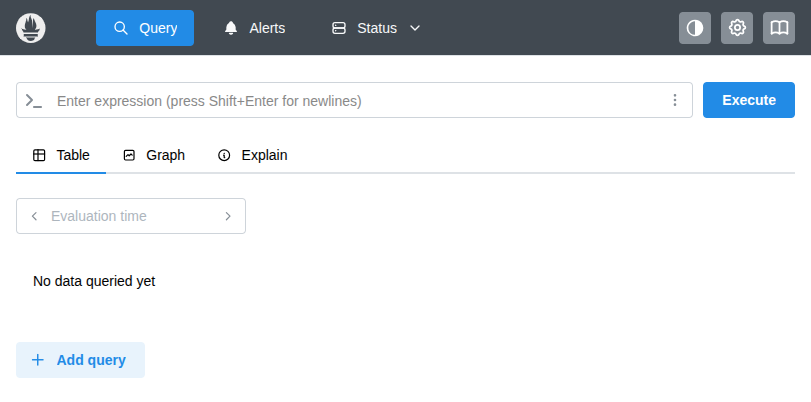Viewport: 811px width, 402px height.
Task: Click the magnifier icon on the Query button
Action: coord(121,28)
